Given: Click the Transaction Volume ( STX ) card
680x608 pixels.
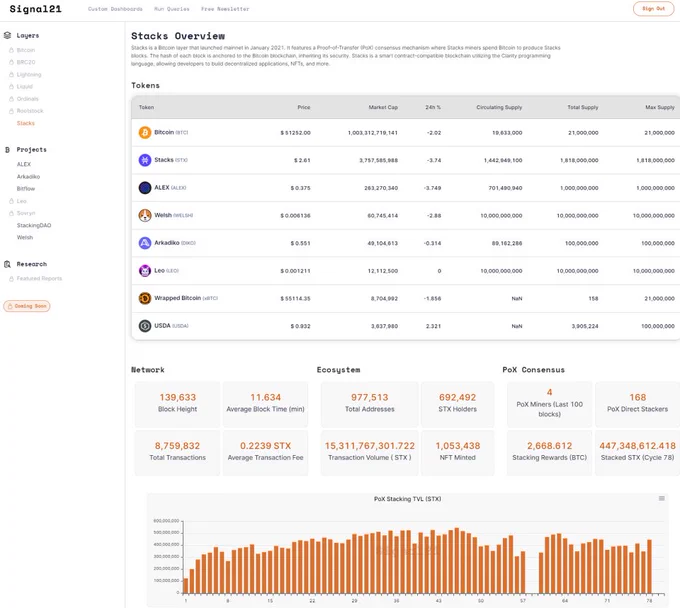Looking at the screenshot, I should click(x=369, y=452).
